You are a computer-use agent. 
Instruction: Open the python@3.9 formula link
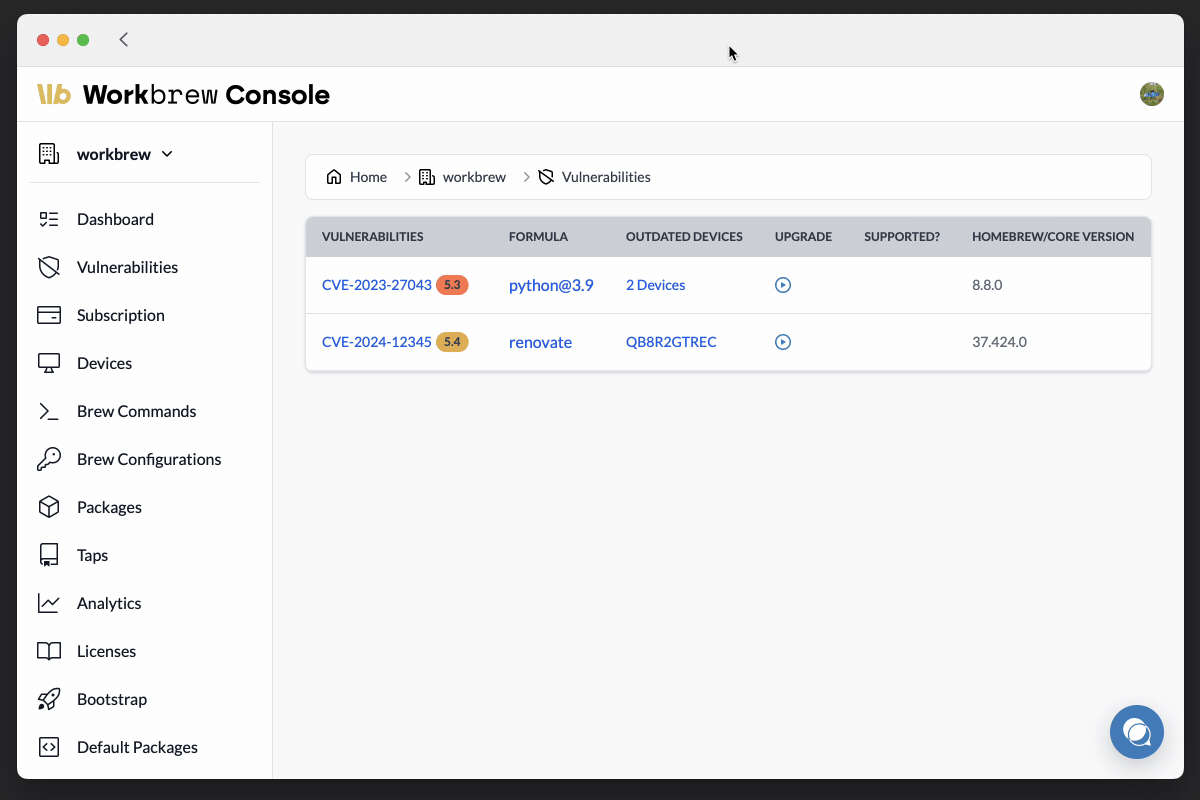pyautogui.click(x=551, y=285)
